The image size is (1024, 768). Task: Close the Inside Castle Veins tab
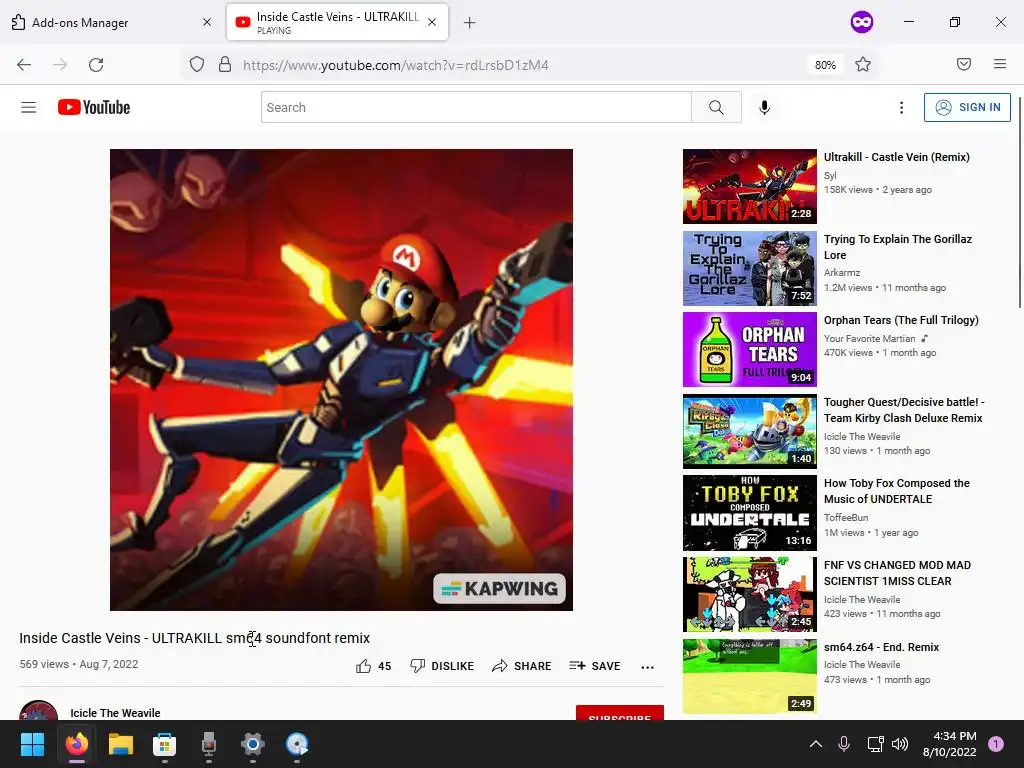432,22
